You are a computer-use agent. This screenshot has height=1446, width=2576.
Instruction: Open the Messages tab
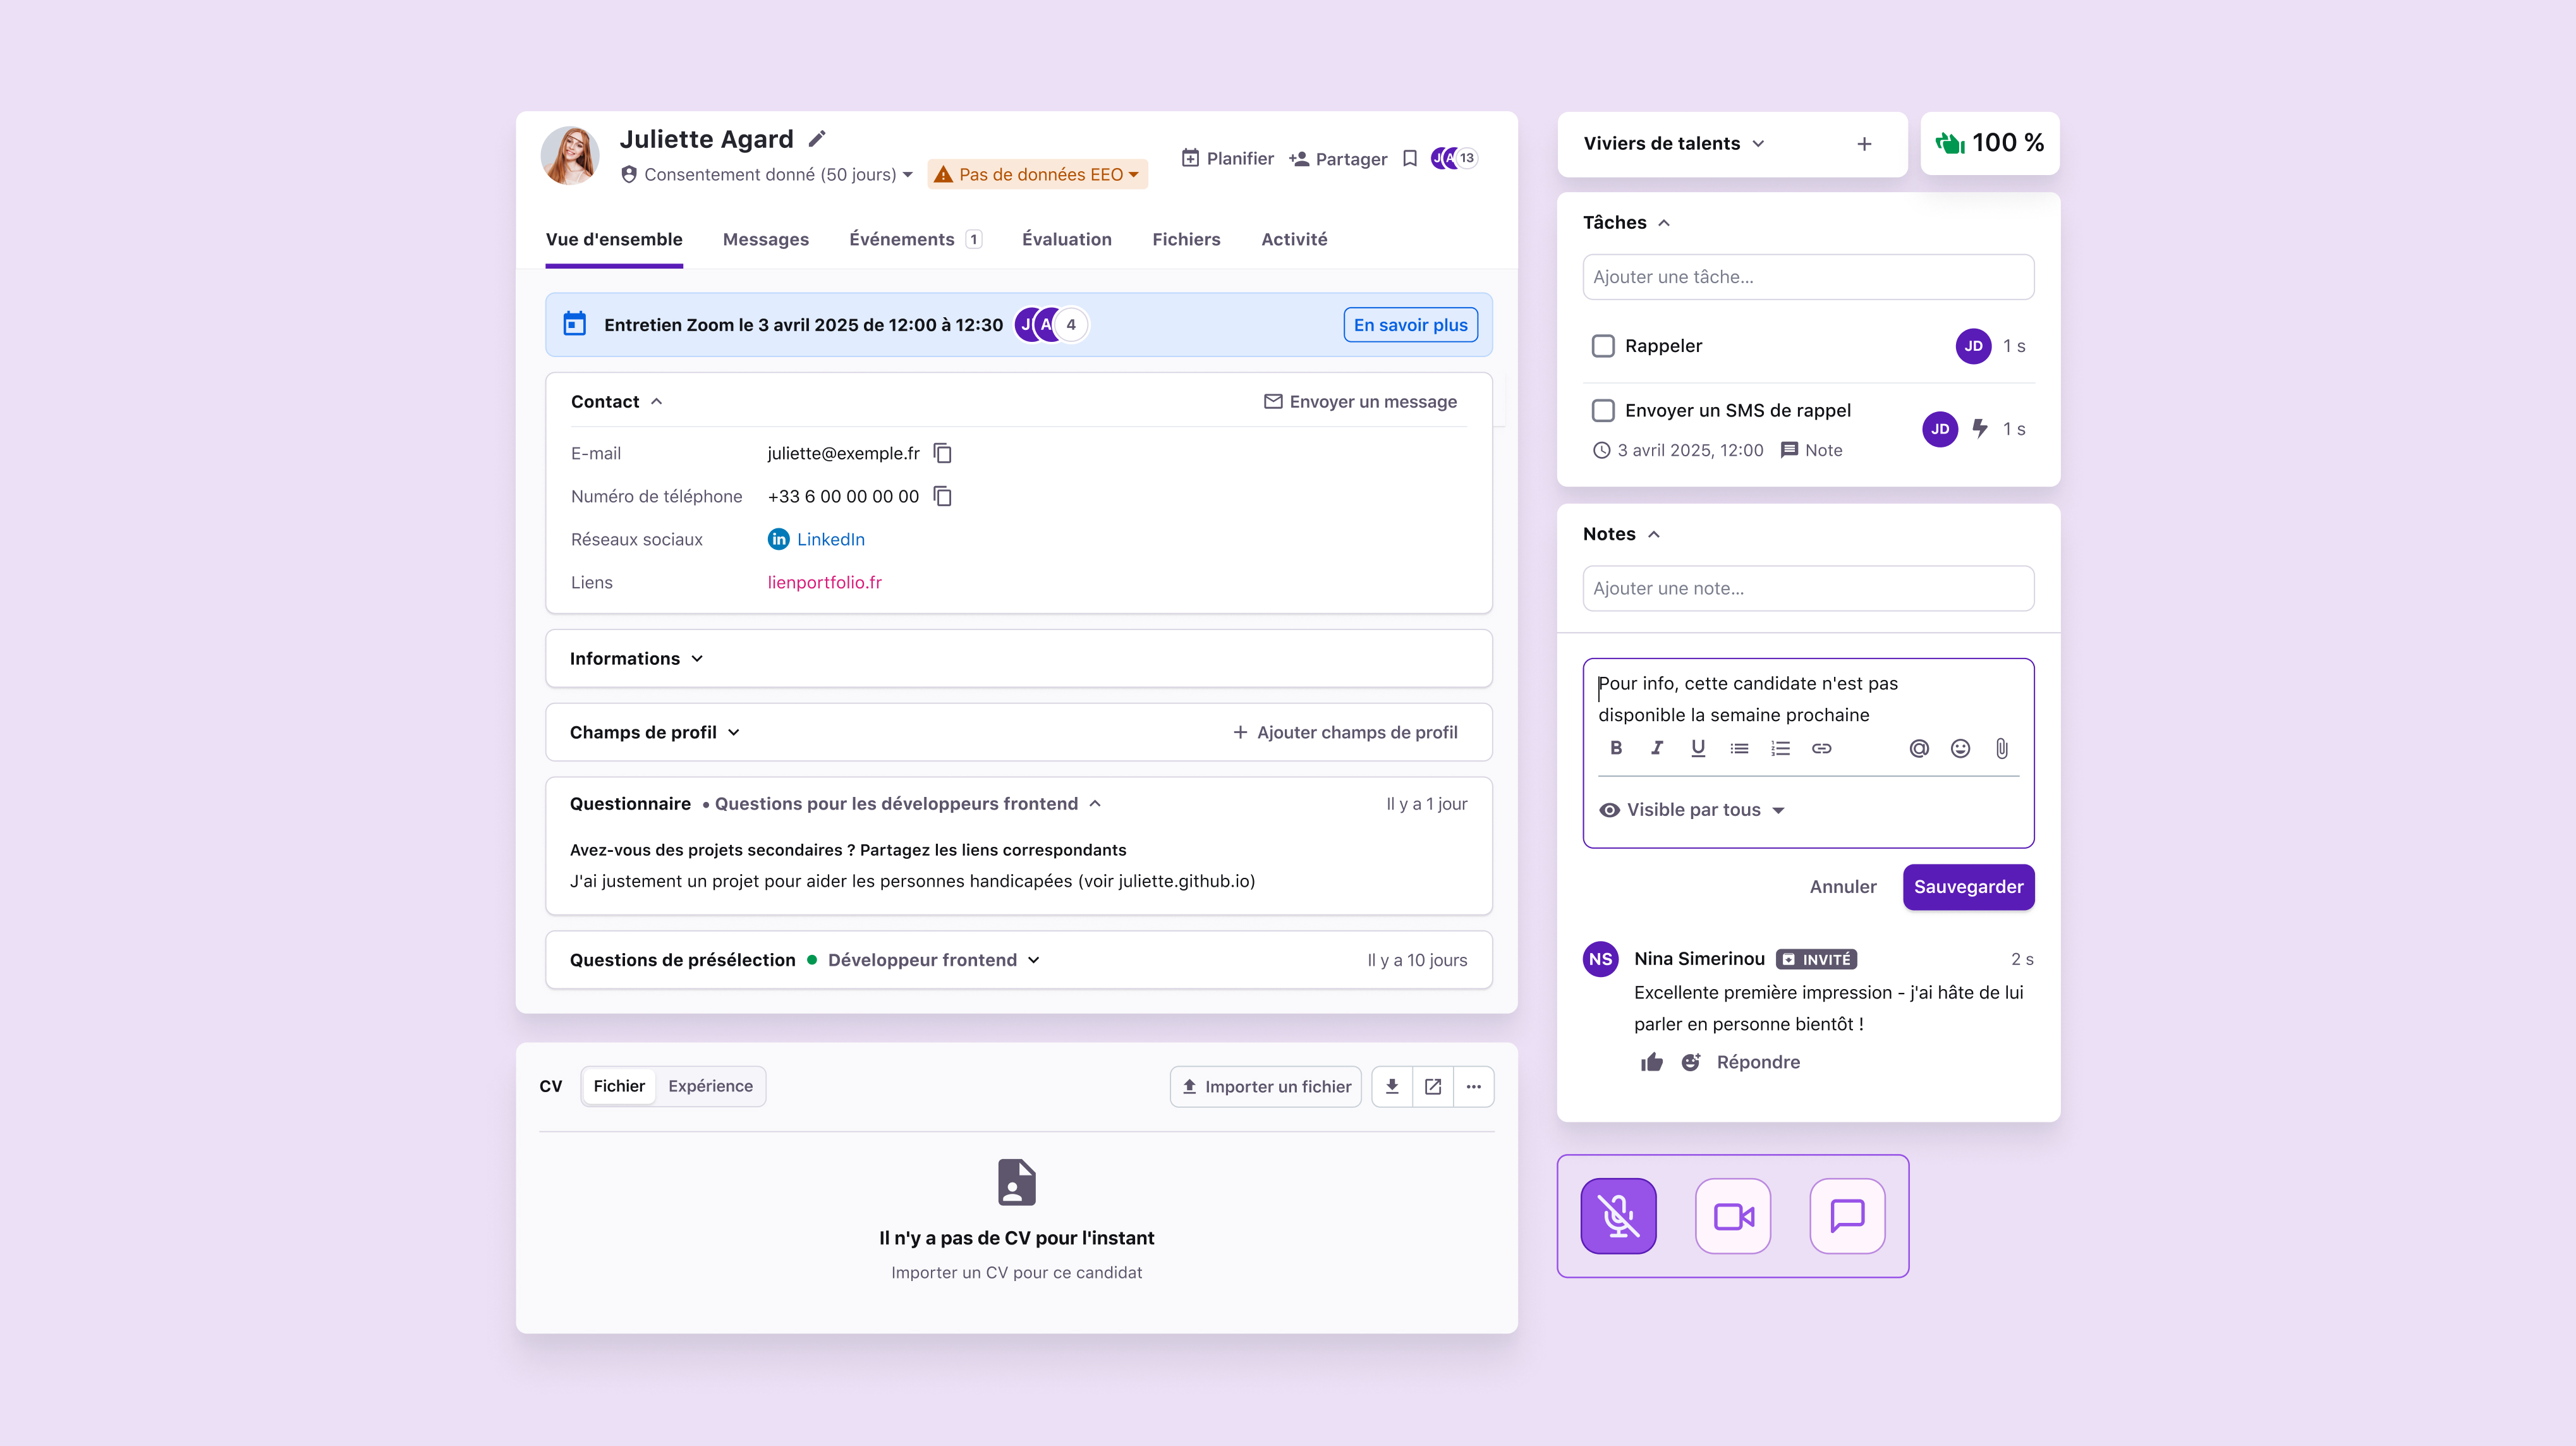(765, 239)
